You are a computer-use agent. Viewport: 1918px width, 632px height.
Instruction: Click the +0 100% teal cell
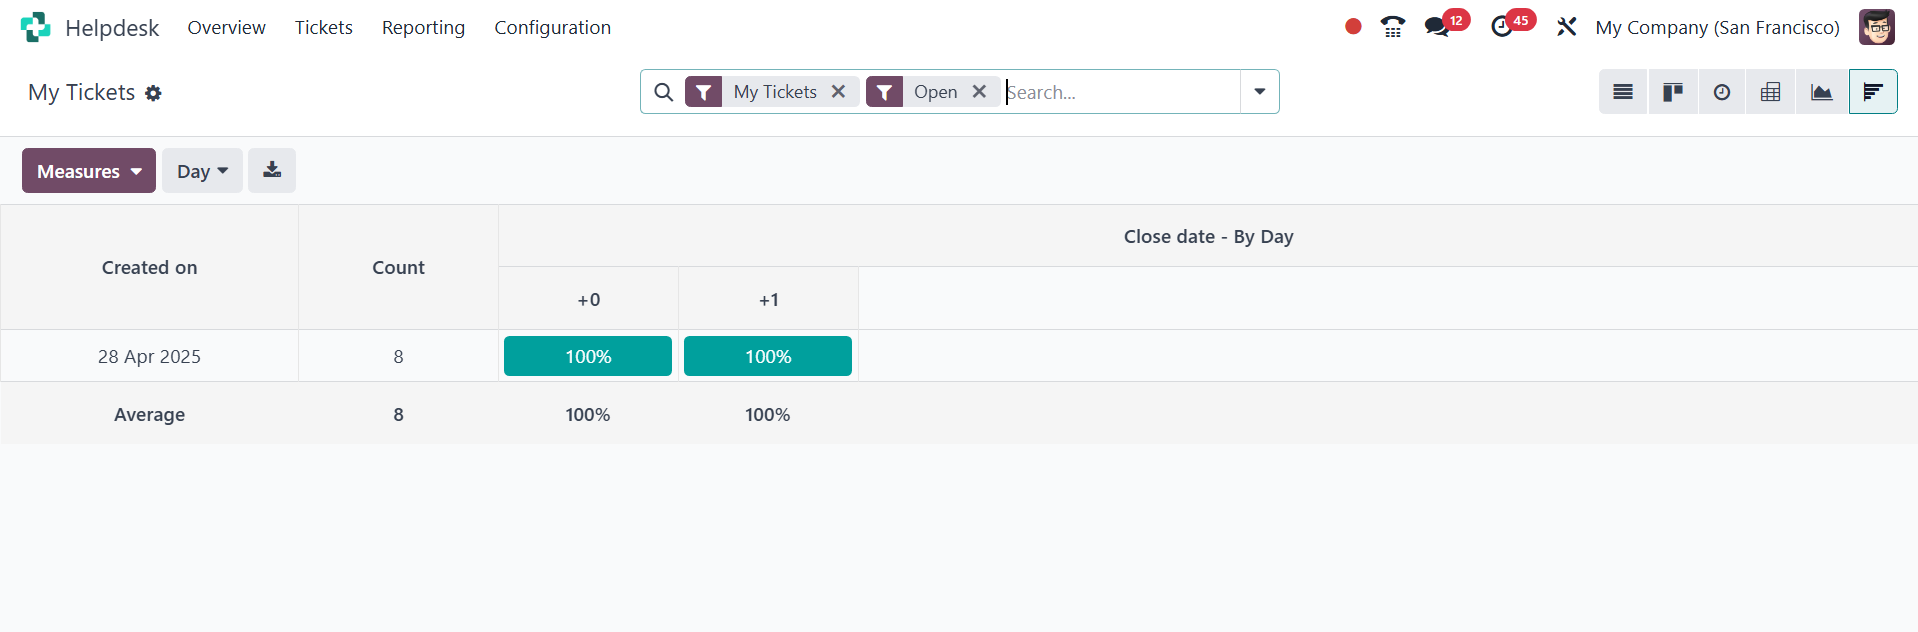click(588, 356)
